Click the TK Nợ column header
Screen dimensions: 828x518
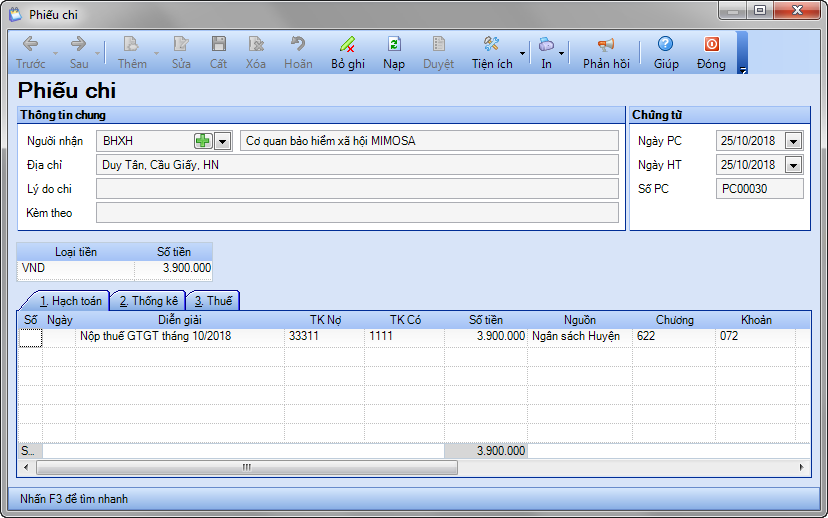324,320
